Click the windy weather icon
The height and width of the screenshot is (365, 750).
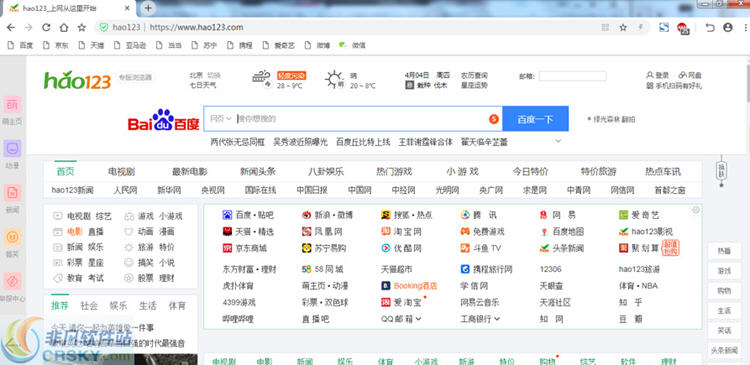262,79
